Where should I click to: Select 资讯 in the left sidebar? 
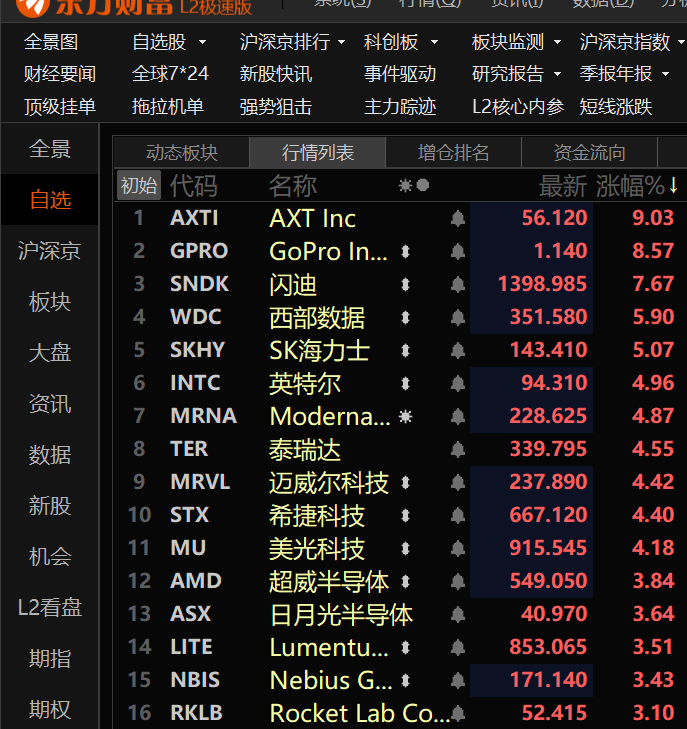pos(50,404)
